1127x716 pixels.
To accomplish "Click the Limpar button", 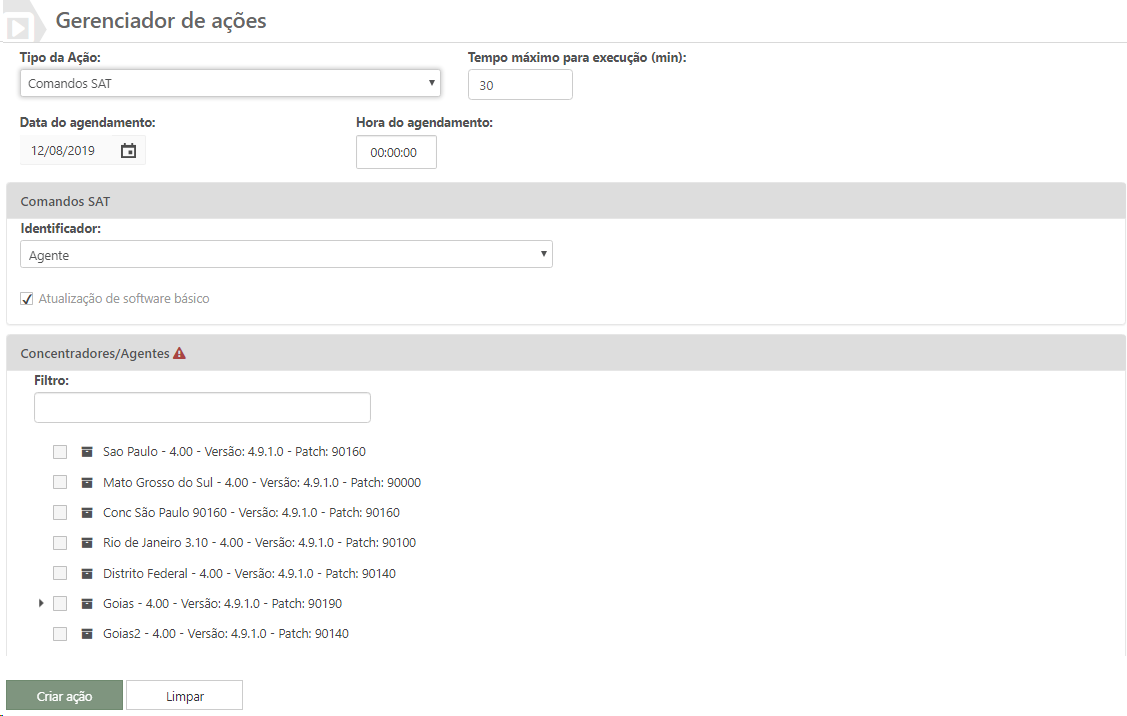I will tap(185, 695).
